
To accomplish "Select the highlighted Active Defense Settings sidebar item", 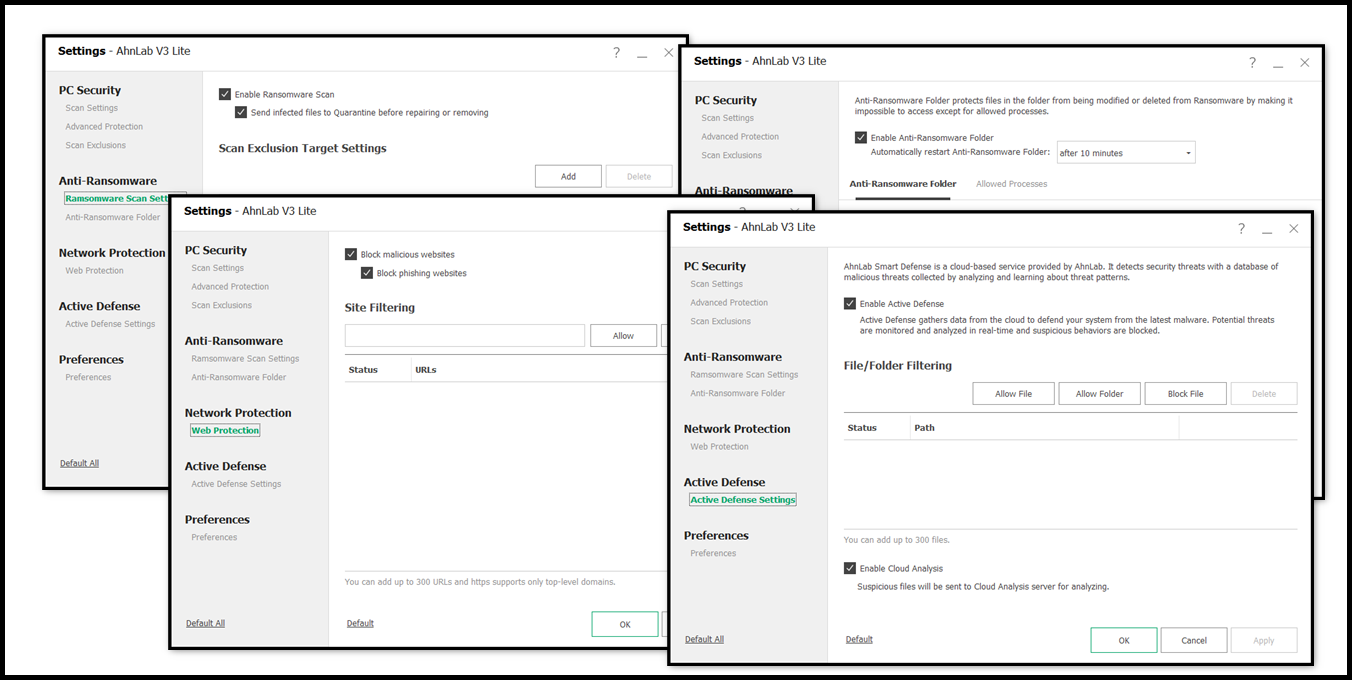I will pos(743,500).
